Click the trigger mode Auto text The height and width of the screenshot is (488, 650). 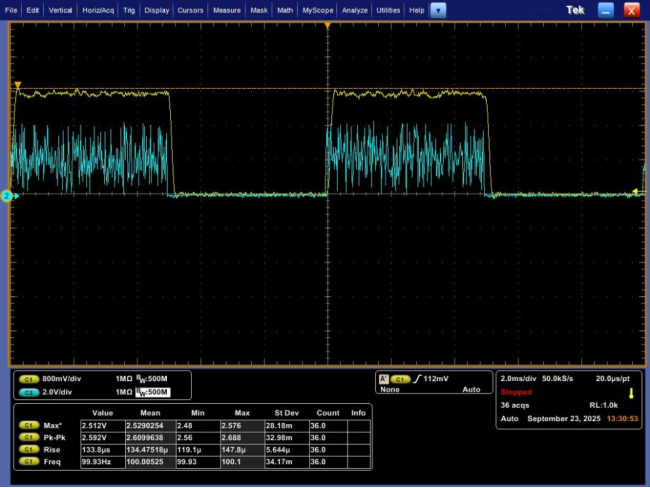tap(471, 390)
